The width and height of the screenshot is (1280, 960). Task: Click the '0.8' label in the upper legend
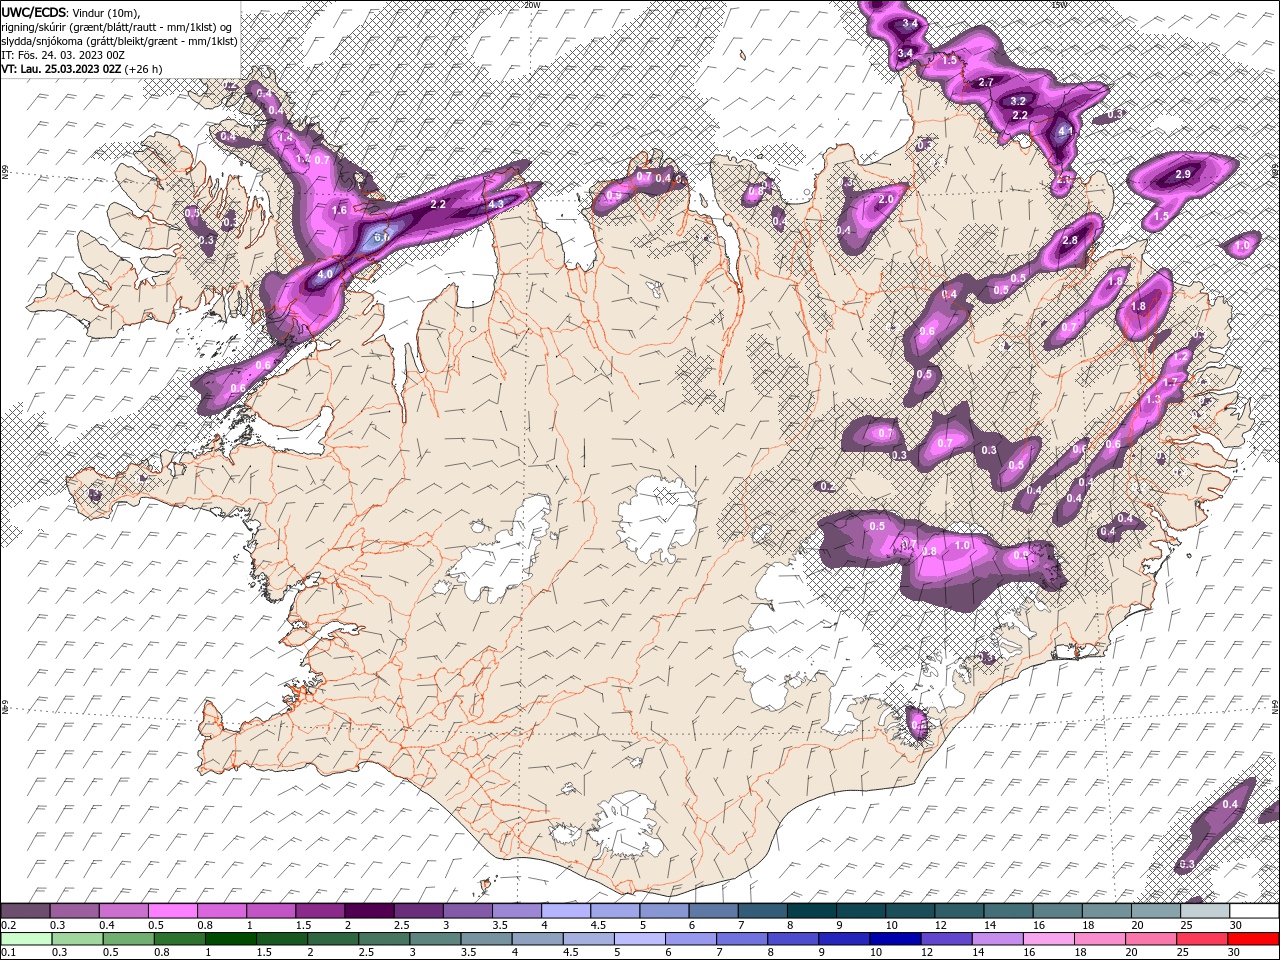coord(205,925)
